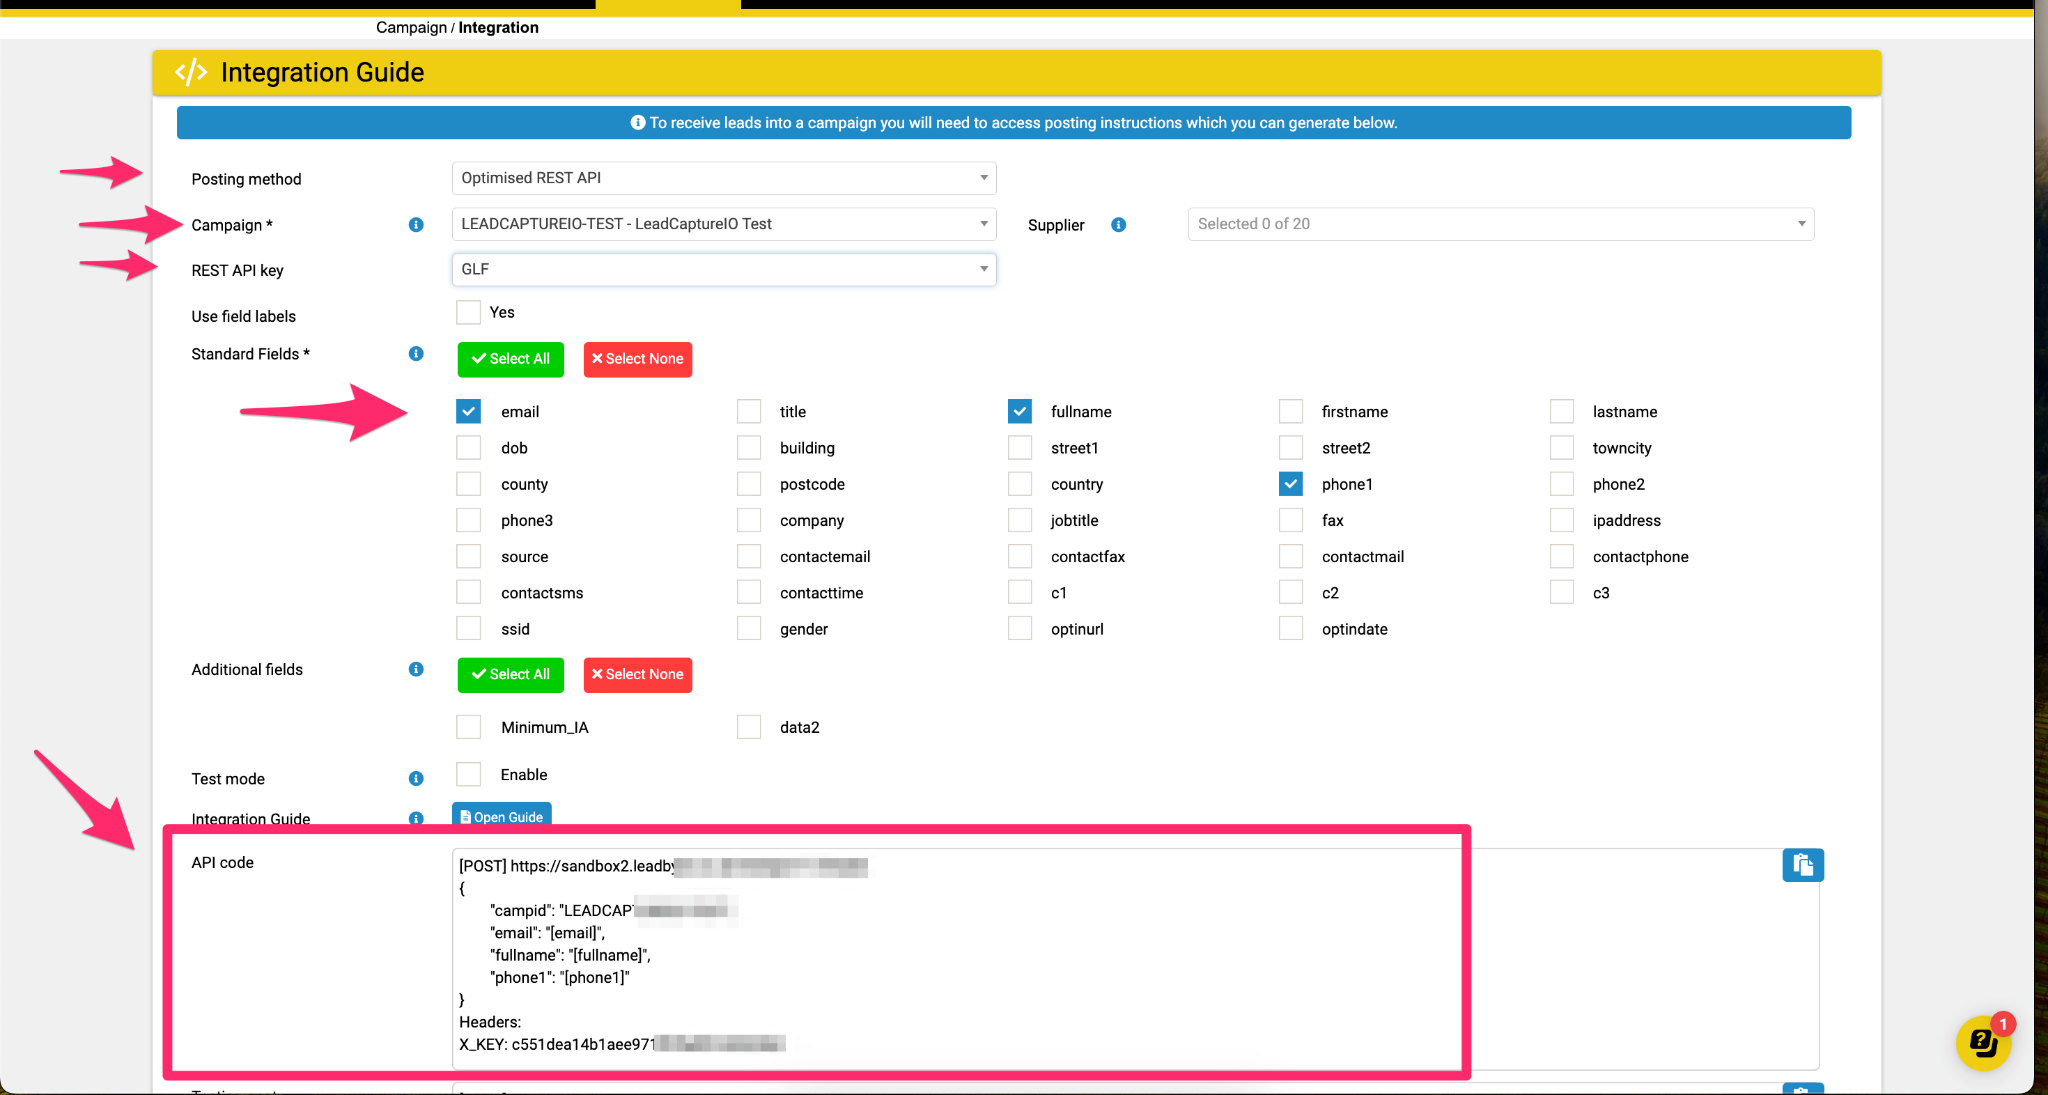Image resolution: width=2048 pixels, height=1095 pixels.
Task: Click the Campaign breadcrumb link
Action: point(411,27)
